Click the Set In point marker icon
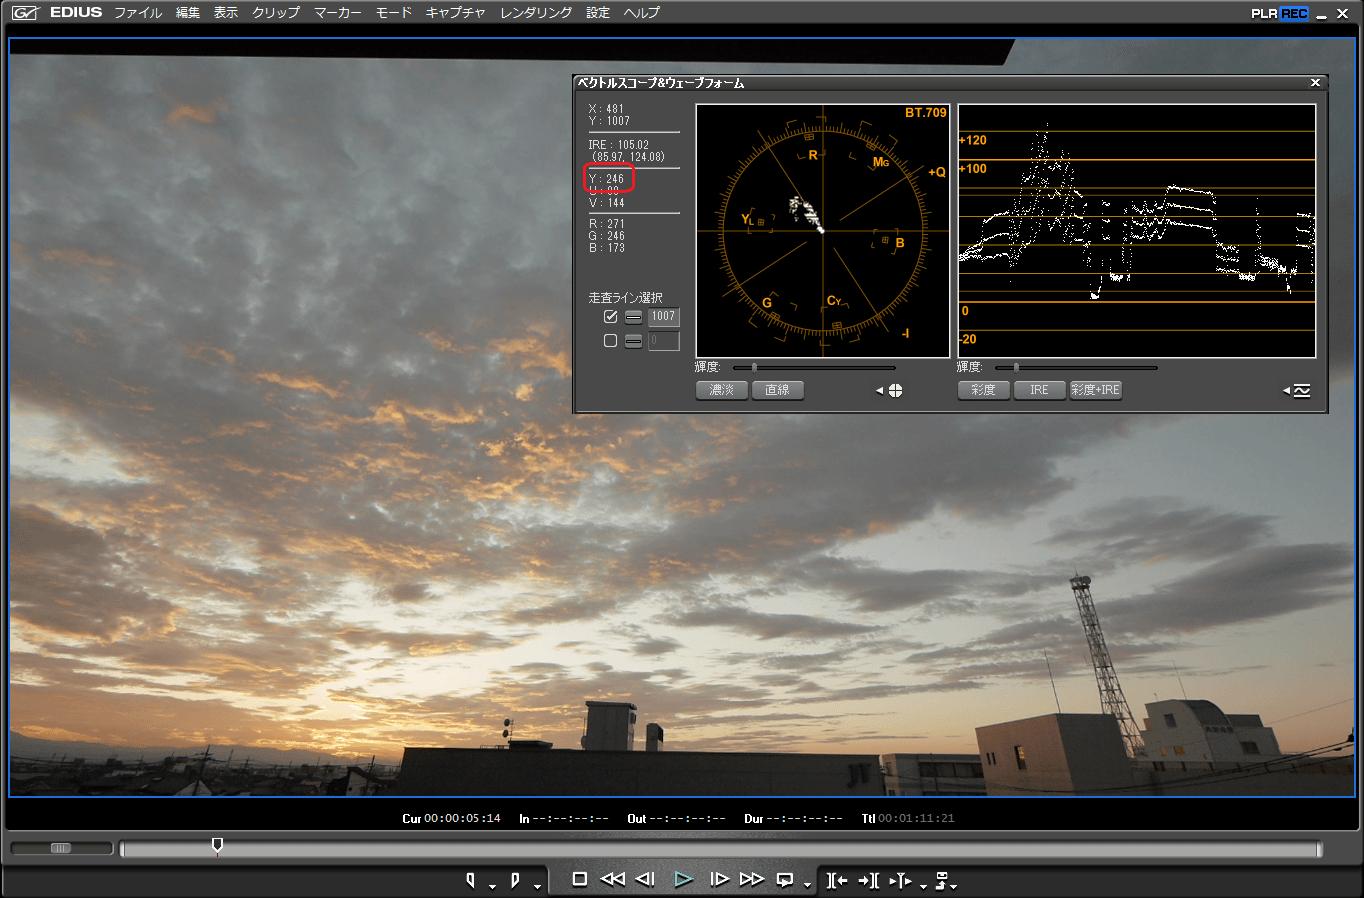The height and width of the screenshot is (898, 1364). 471,880
